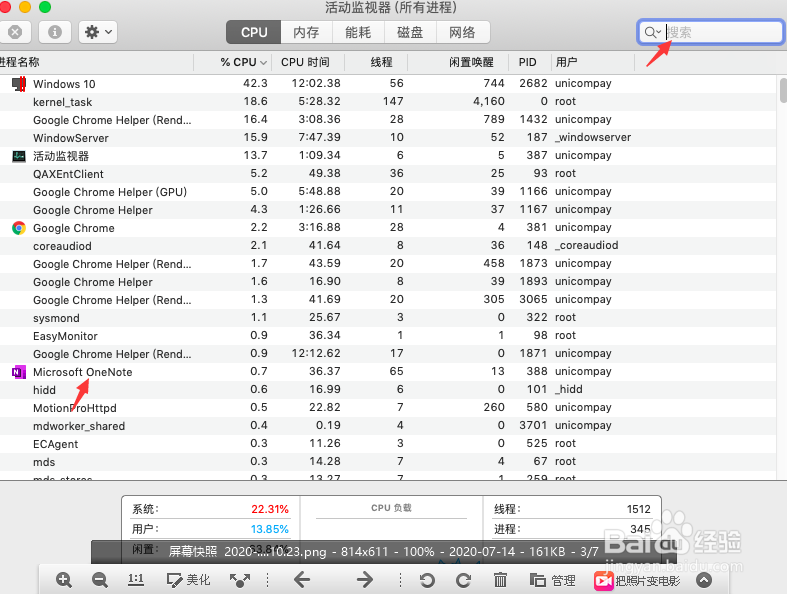Image resolution: width=787 pixels, height=594 pixels.
Task: Go to the previous image arrow
Action: pyautogui.click(x=302, y=580)
